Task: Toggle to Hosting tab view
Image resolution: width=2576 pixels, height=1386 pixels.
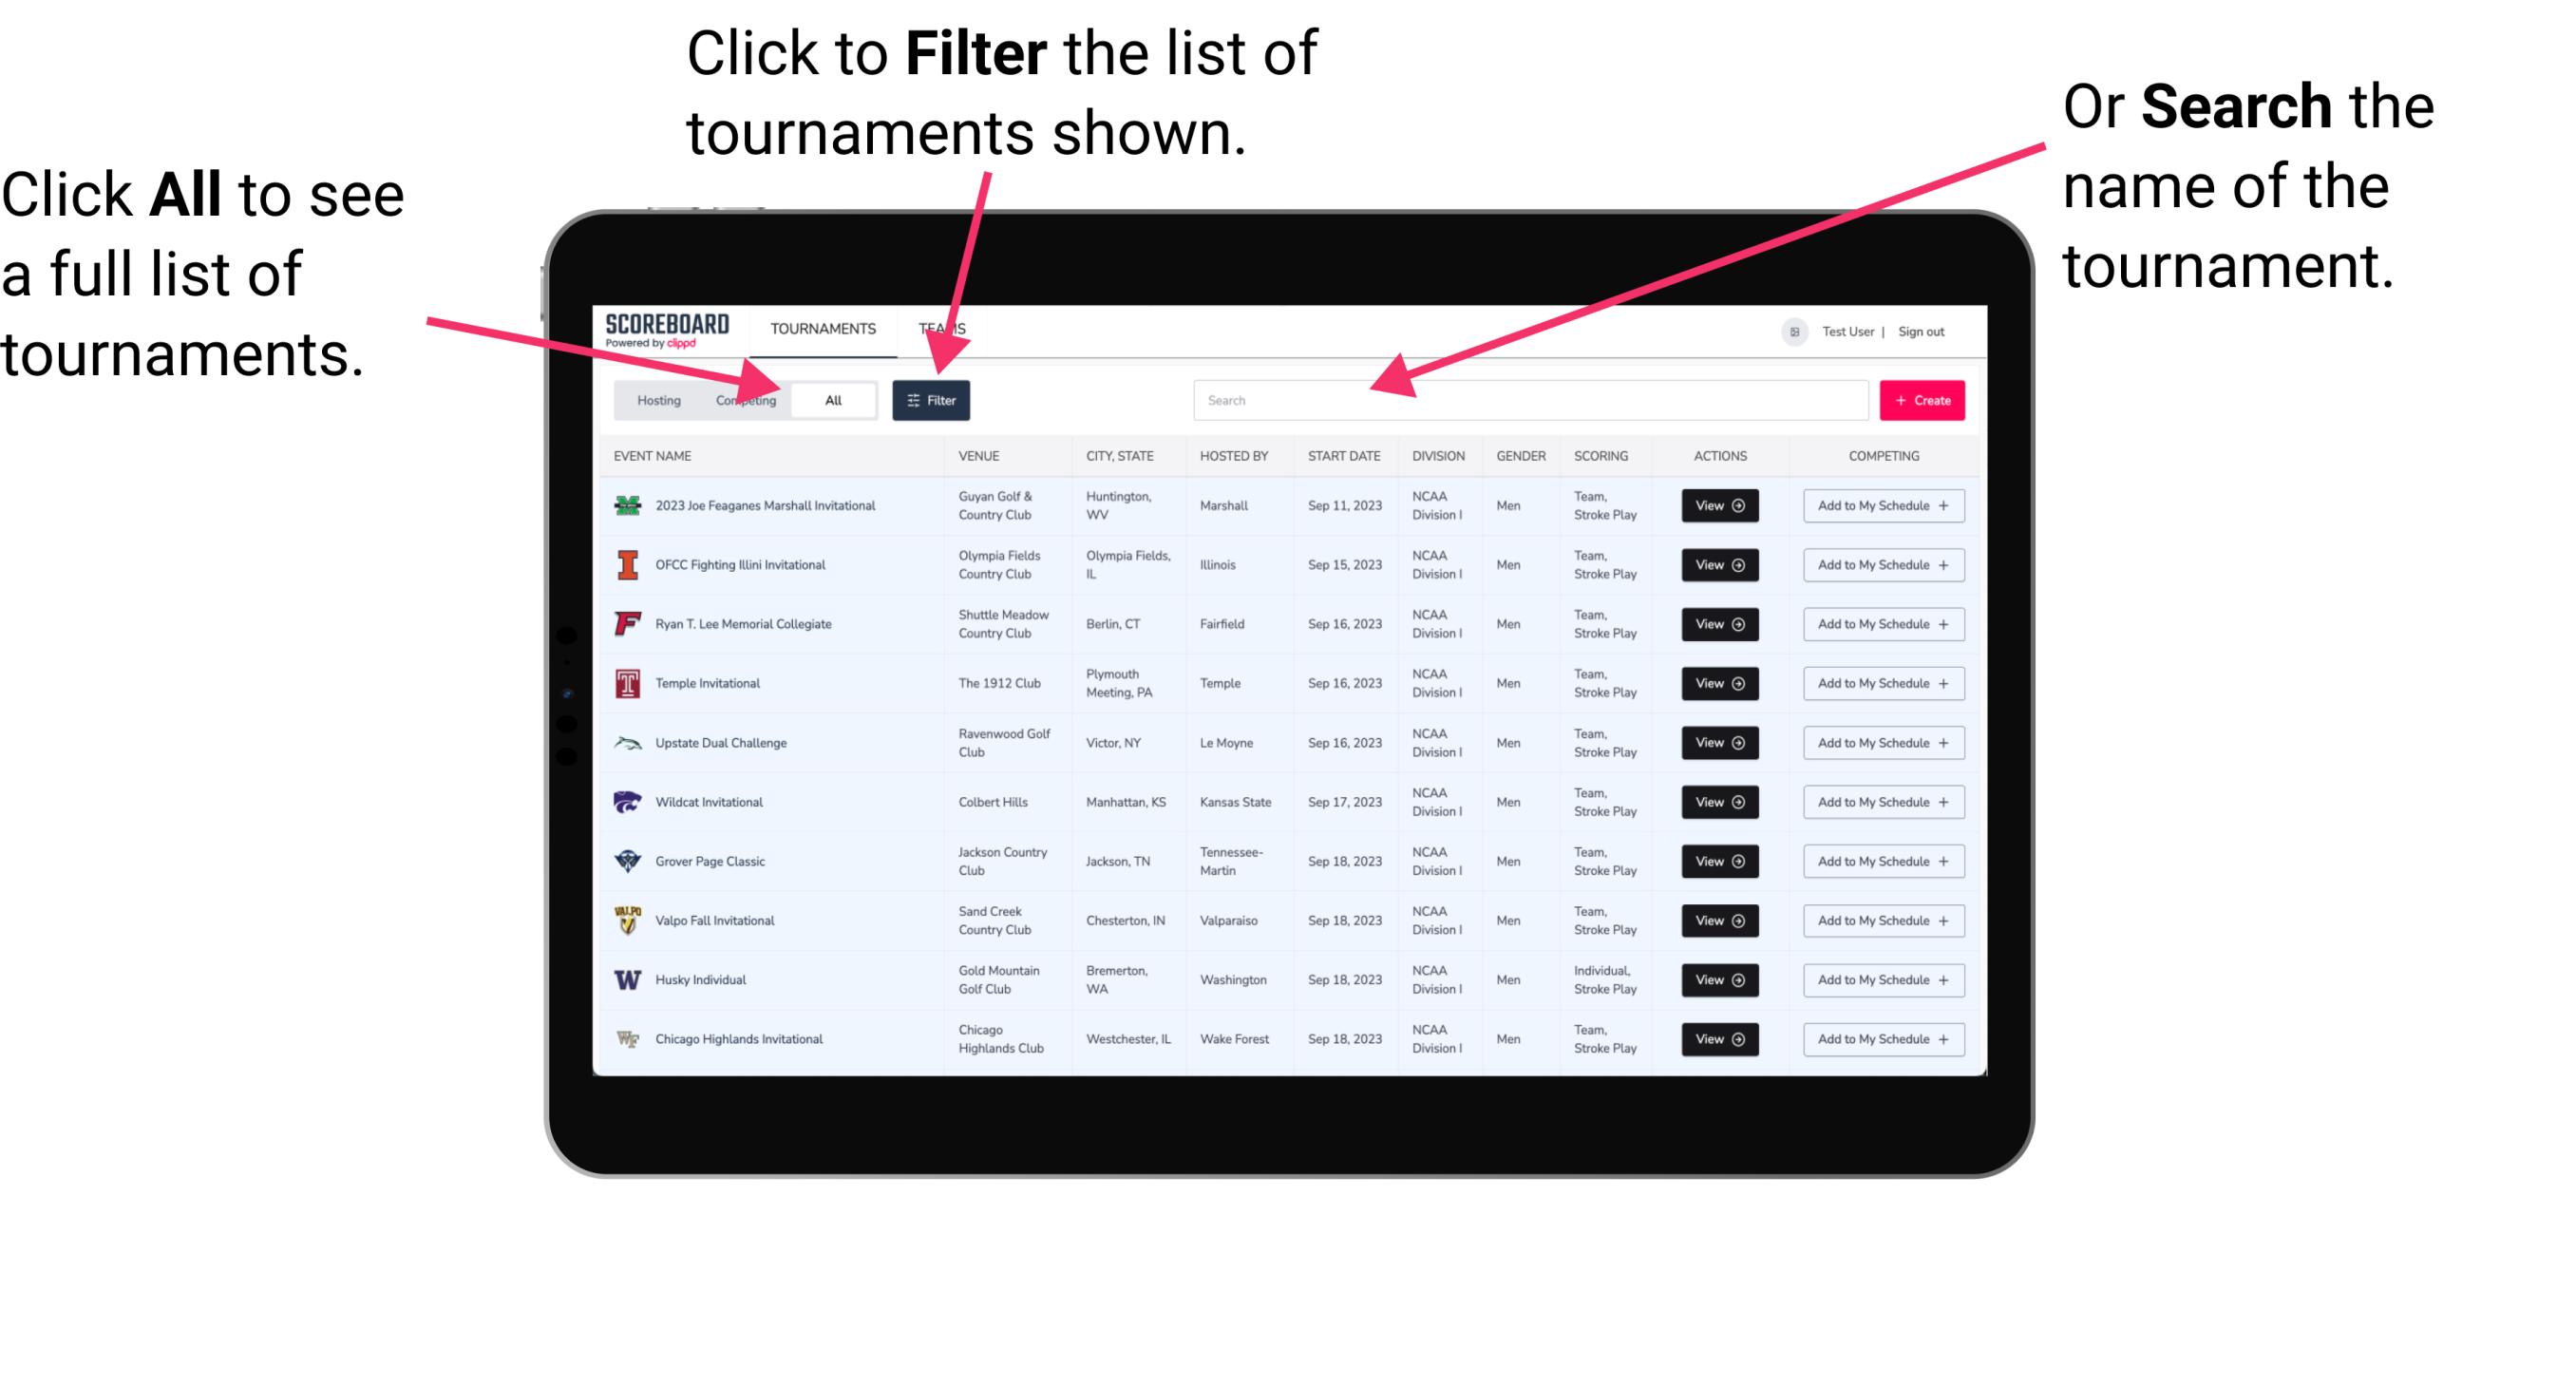Action: click(653, 399)
